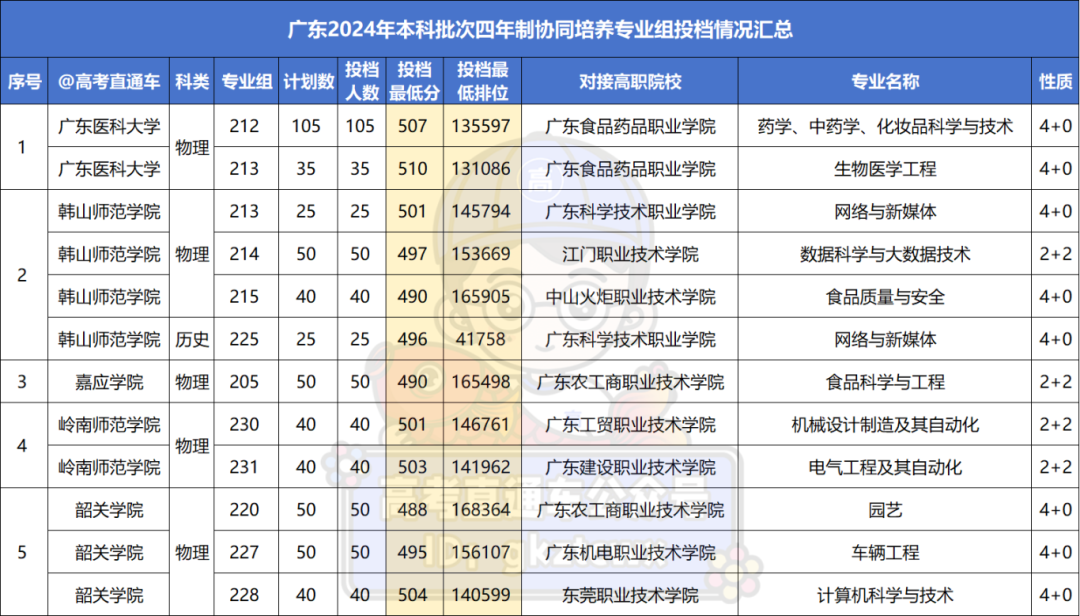Click rank value 141962
Image resolution: width=1080 pixels, height=616 pixels.
click(x=481, y=467)
